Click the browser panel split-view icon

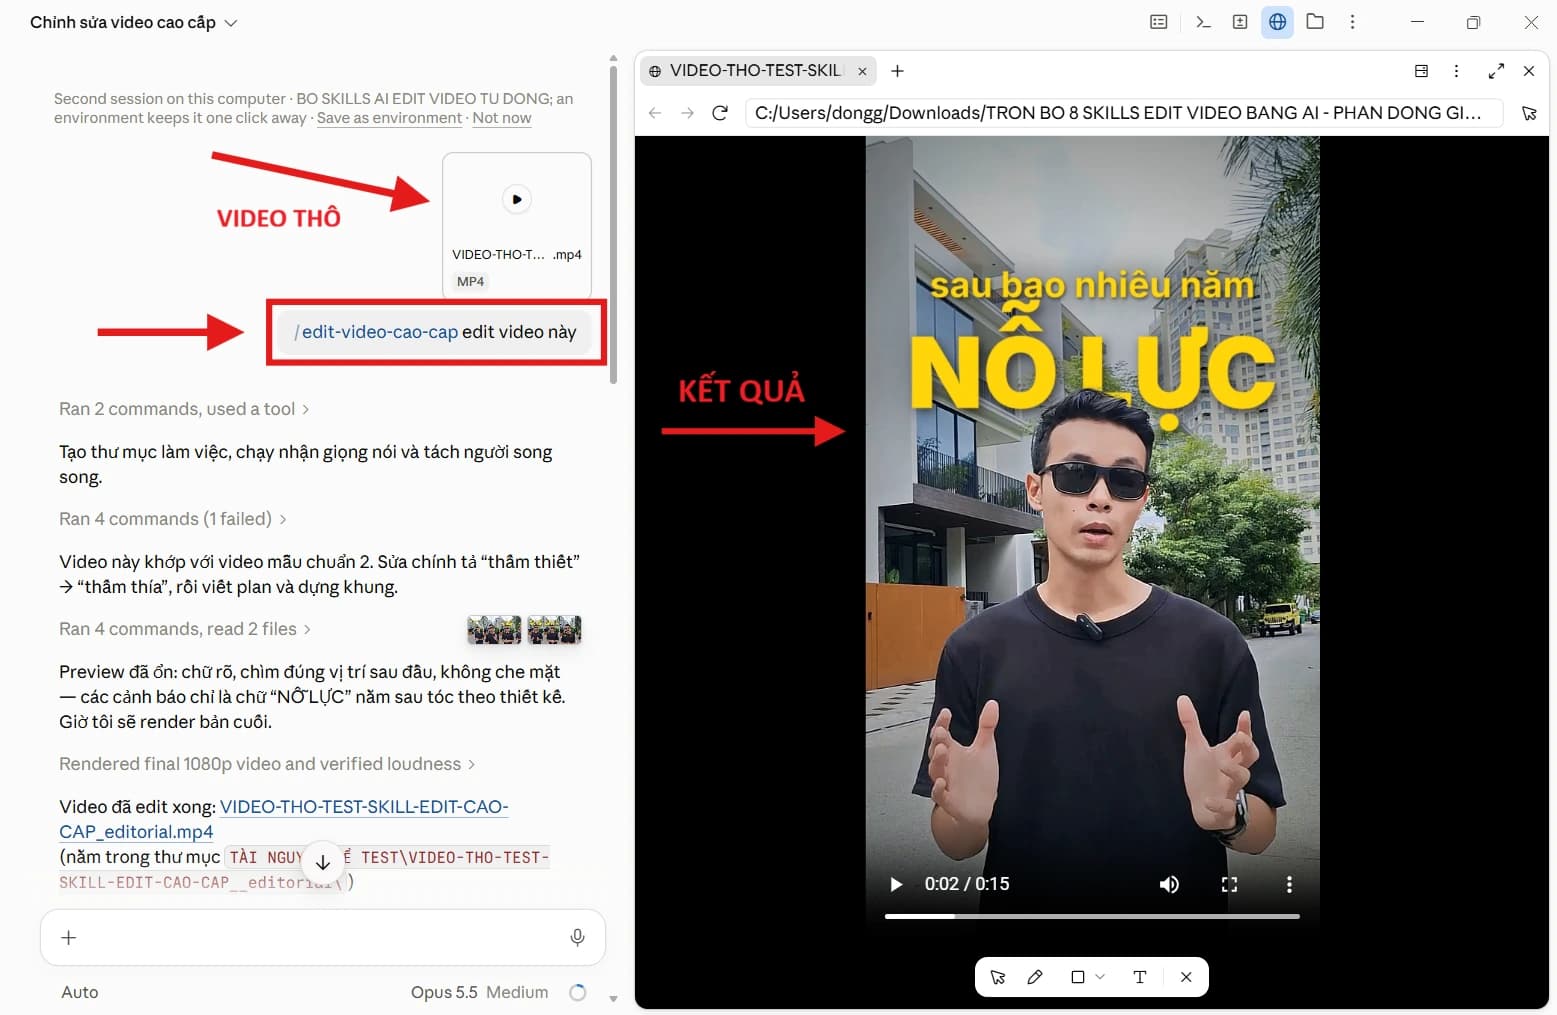click(x=1421, y=71)
